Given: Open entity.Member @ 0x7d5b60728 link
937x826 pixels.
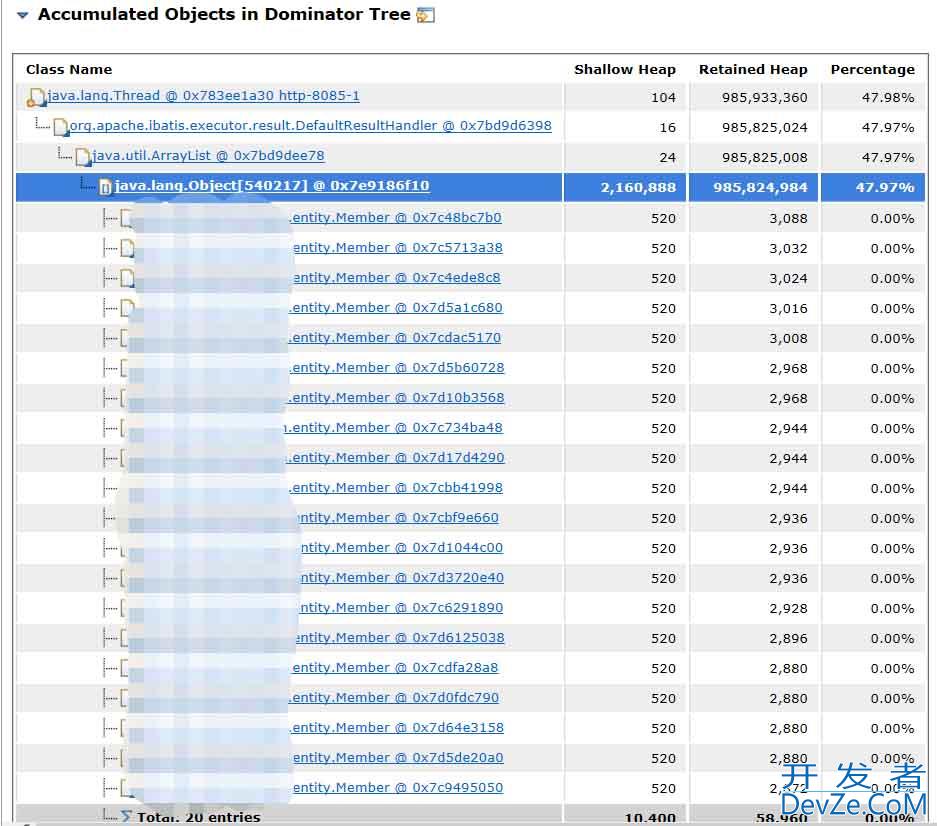Looking at the screenshot, I should click(x=397, y=367).
